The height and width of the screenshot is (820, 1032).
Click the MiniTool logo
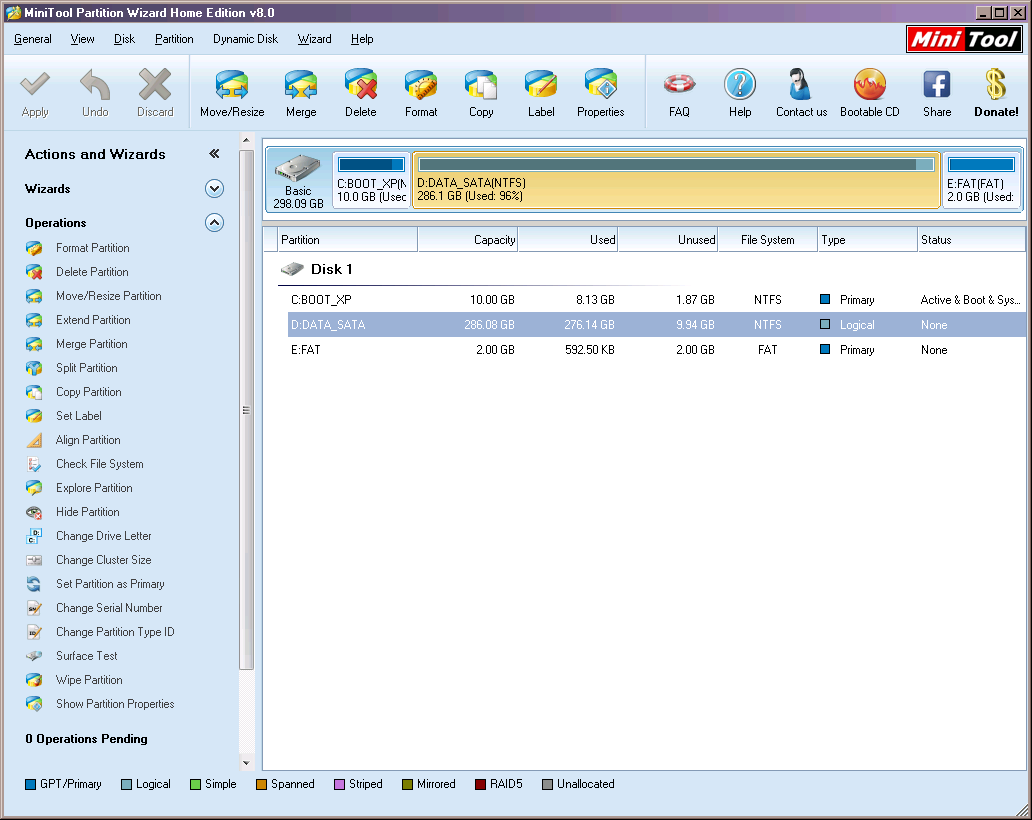(x=964, y=39)
